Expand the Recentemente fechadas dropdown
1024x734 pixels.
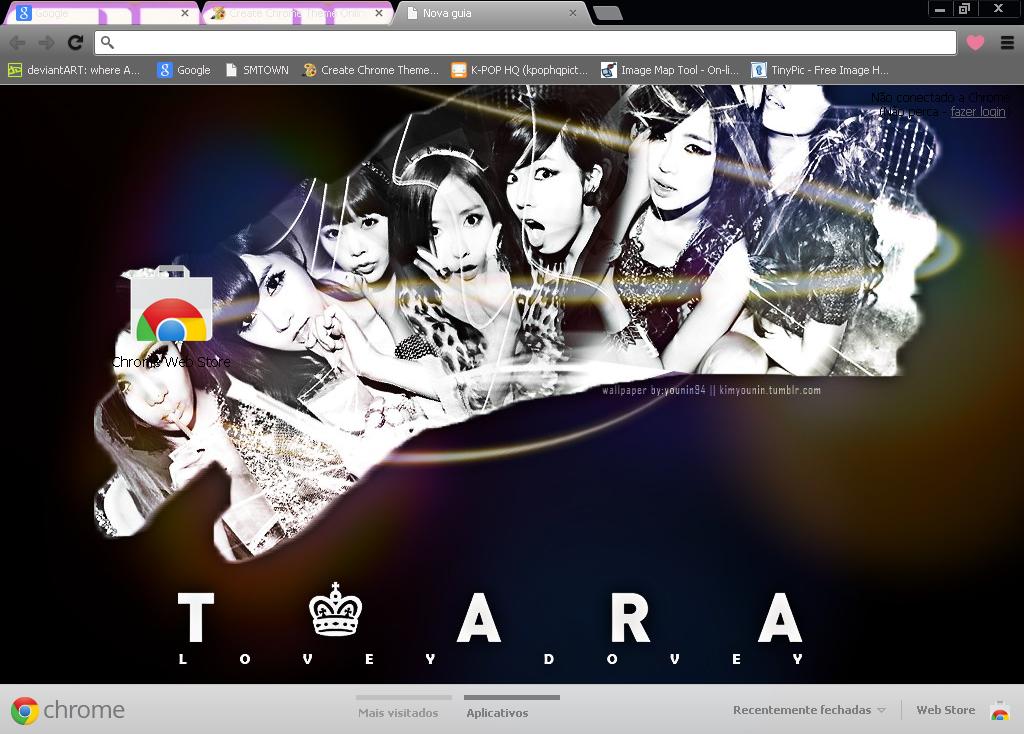(808, 710)
